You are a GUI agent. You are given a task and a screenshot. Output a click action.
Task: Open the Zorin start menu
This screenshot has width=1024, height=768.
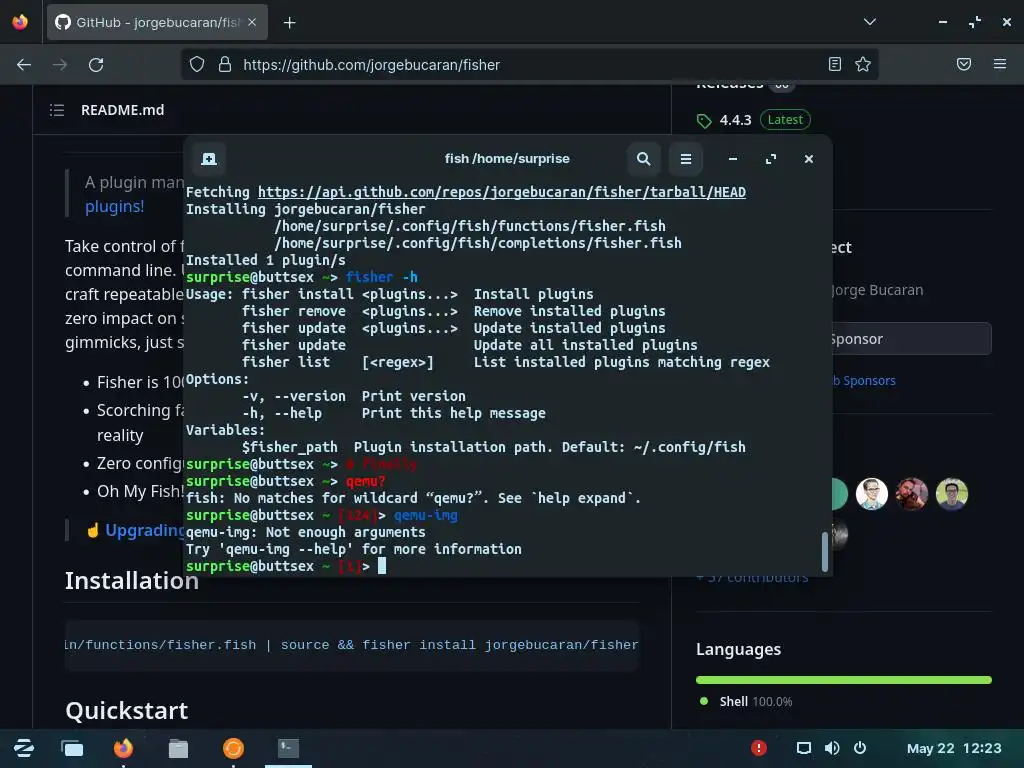[24, 748]
